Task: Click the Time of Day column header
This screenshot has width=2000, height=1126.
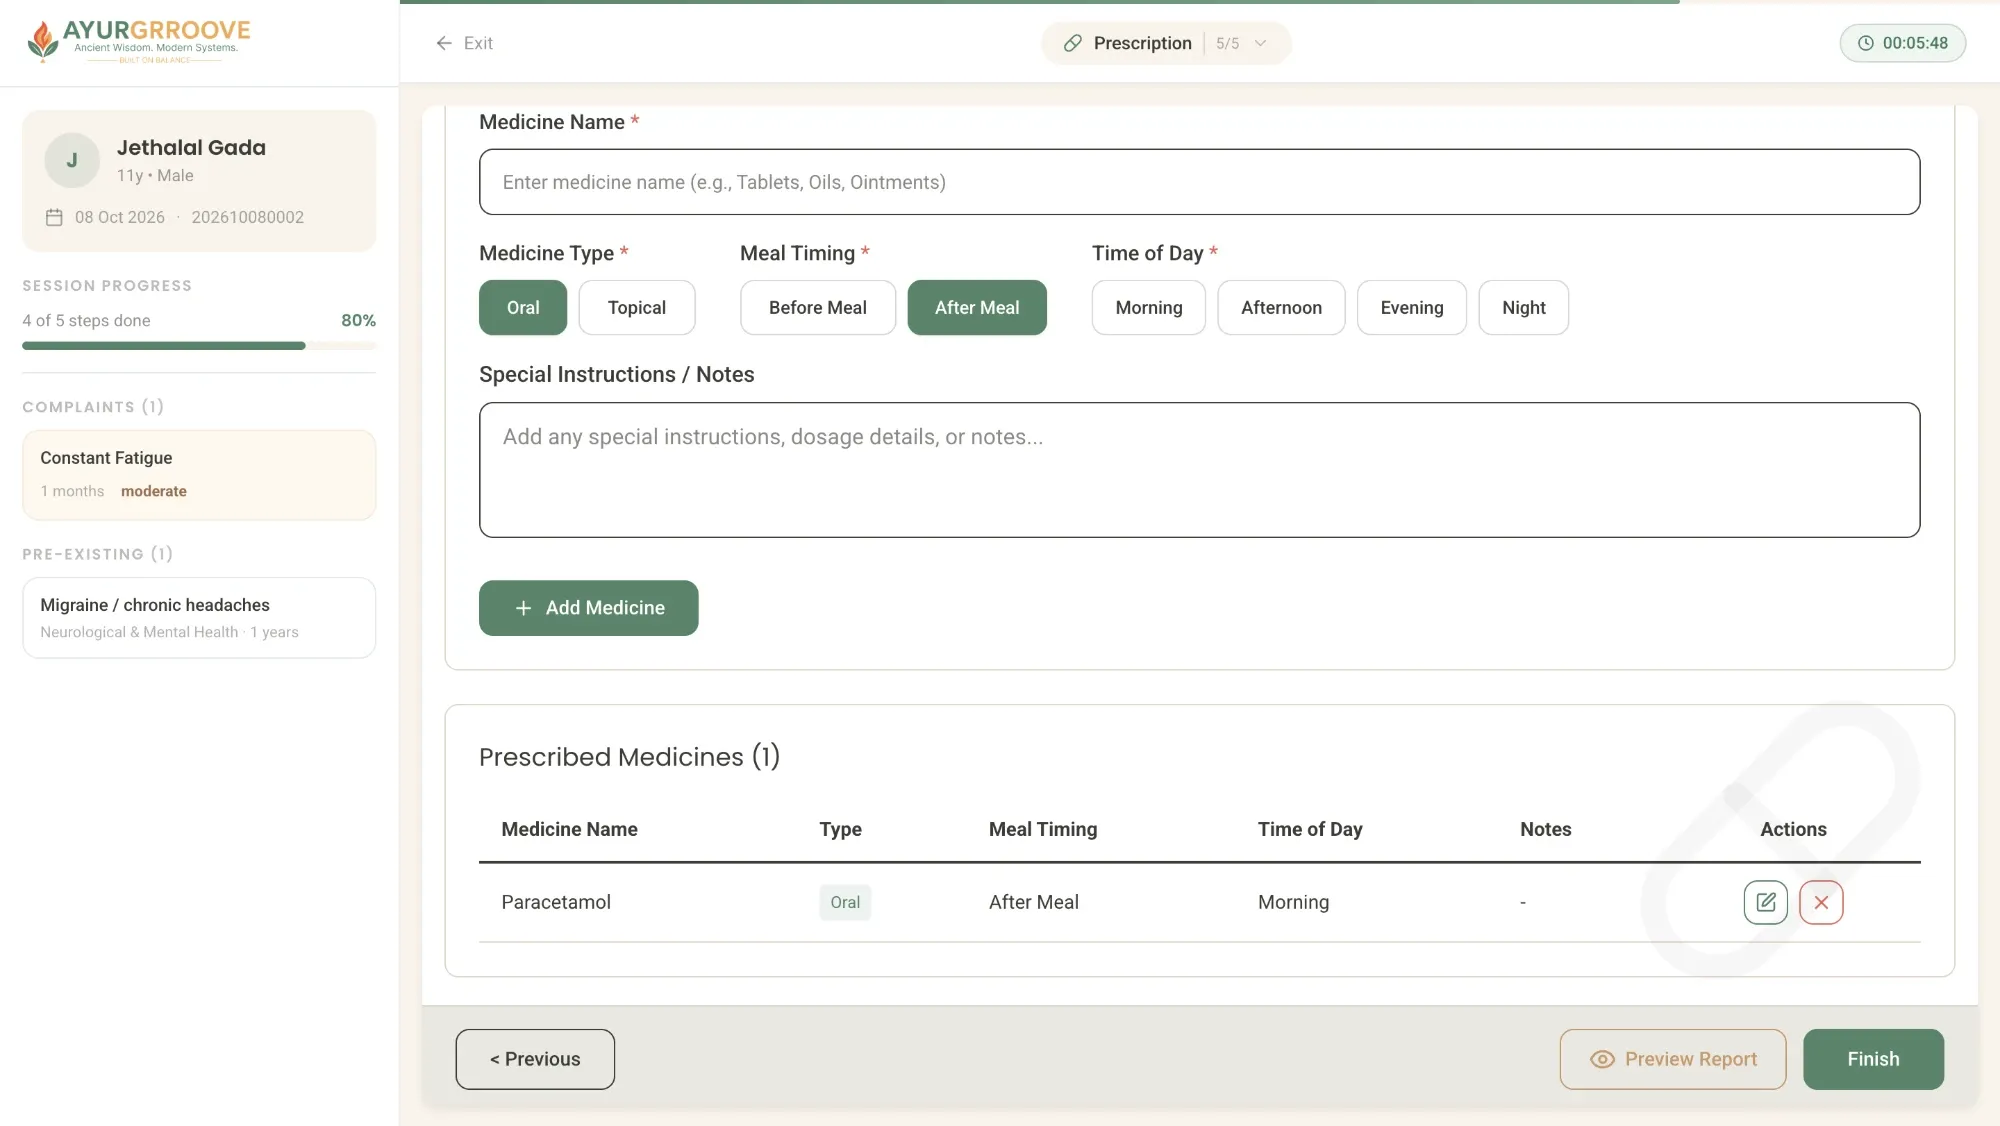Action: pos(1310,829)
